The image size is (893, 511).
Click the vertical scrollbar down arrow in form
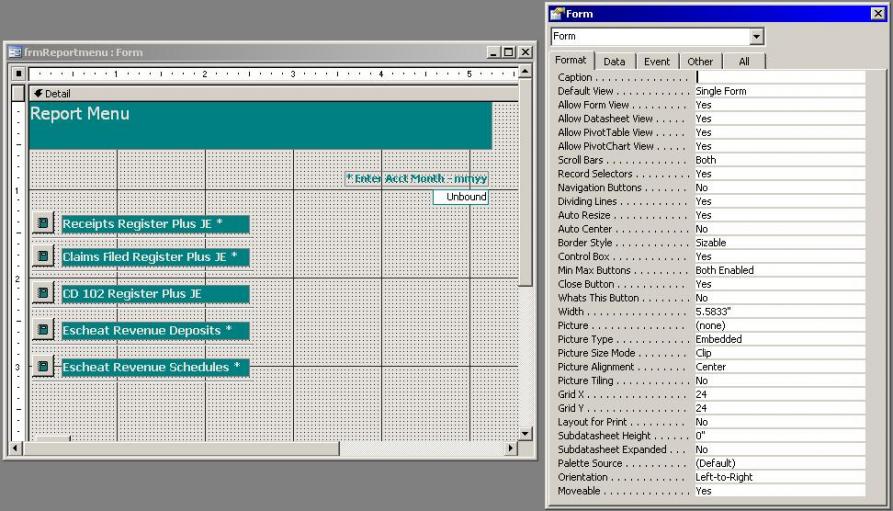coord(525,434)
